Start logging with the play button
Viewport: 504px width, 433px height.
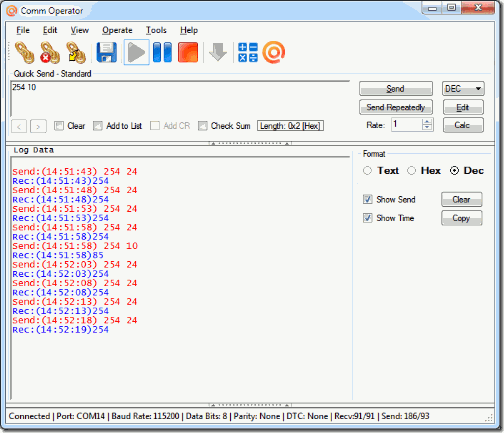click(x=136, y=52)
